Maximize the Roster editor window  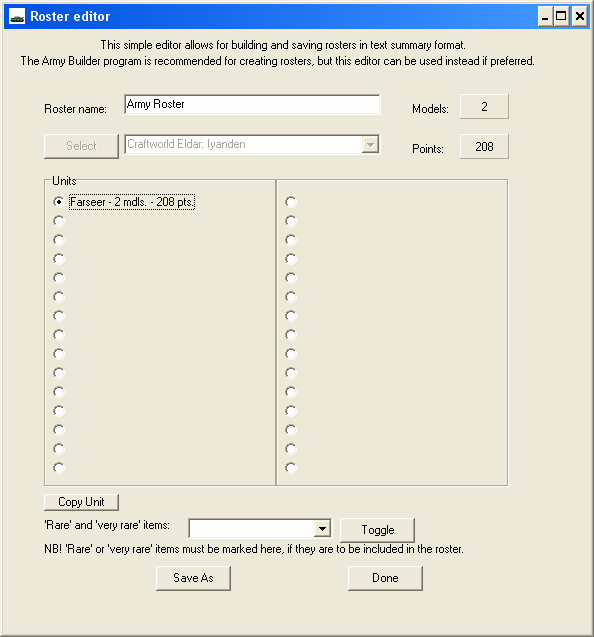tap(561, 17)
